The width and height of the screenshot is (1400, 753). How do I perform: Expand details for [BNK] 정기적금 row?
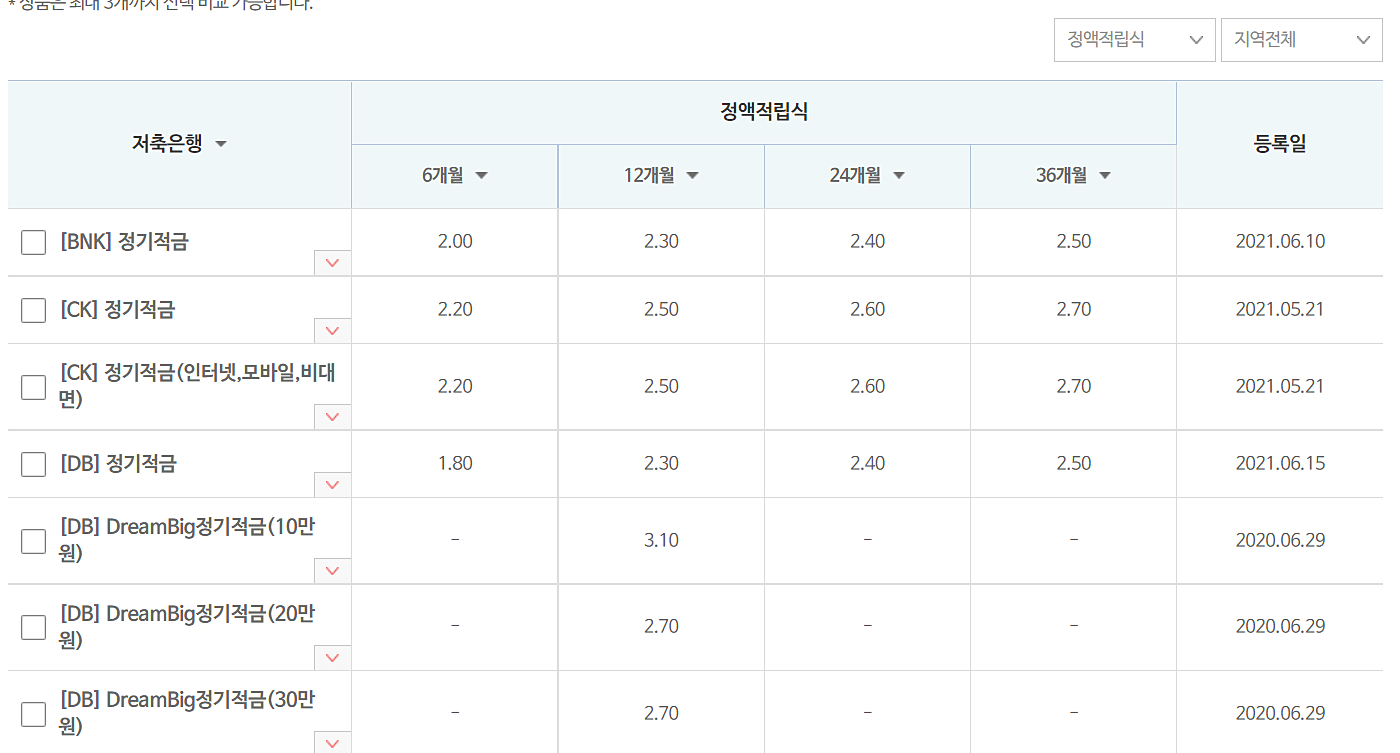tap(333, 263)
